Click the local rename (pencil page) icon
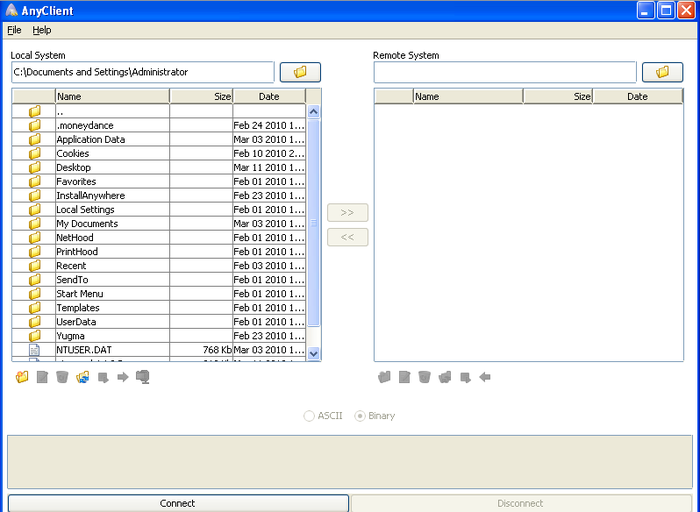 [x=42, y=377]
